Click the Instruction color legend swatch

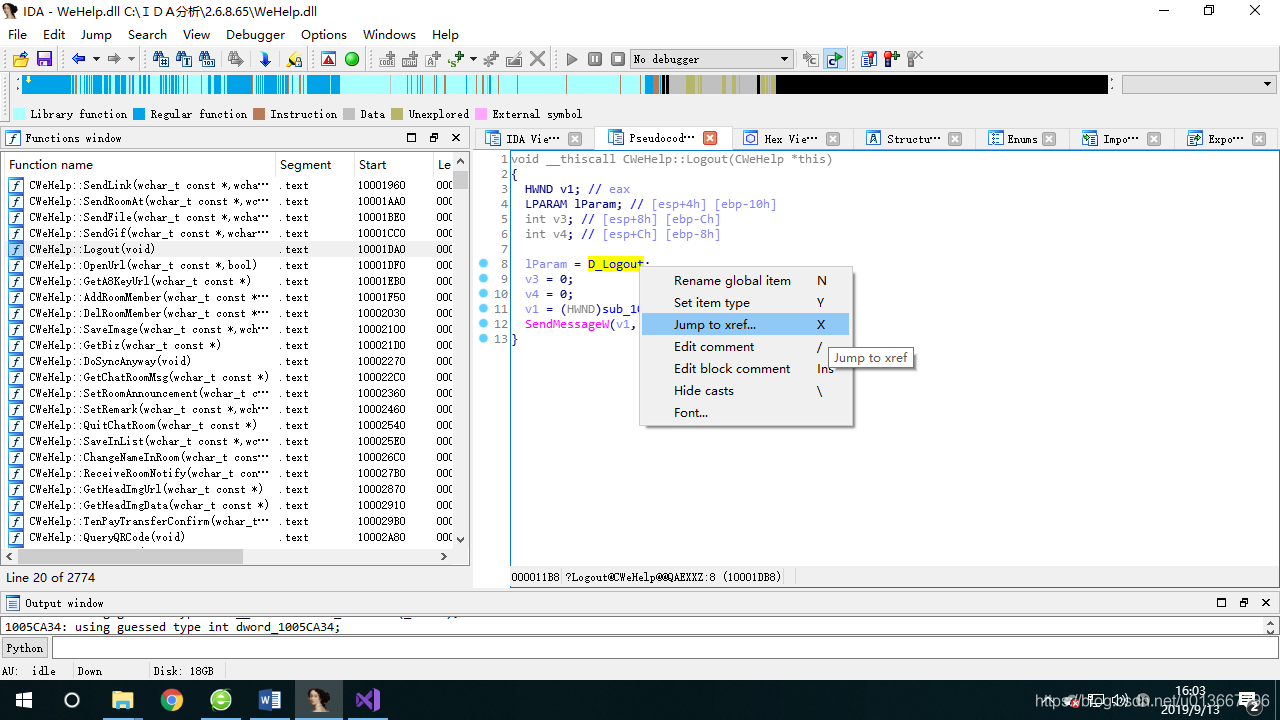tap(259, 114)
